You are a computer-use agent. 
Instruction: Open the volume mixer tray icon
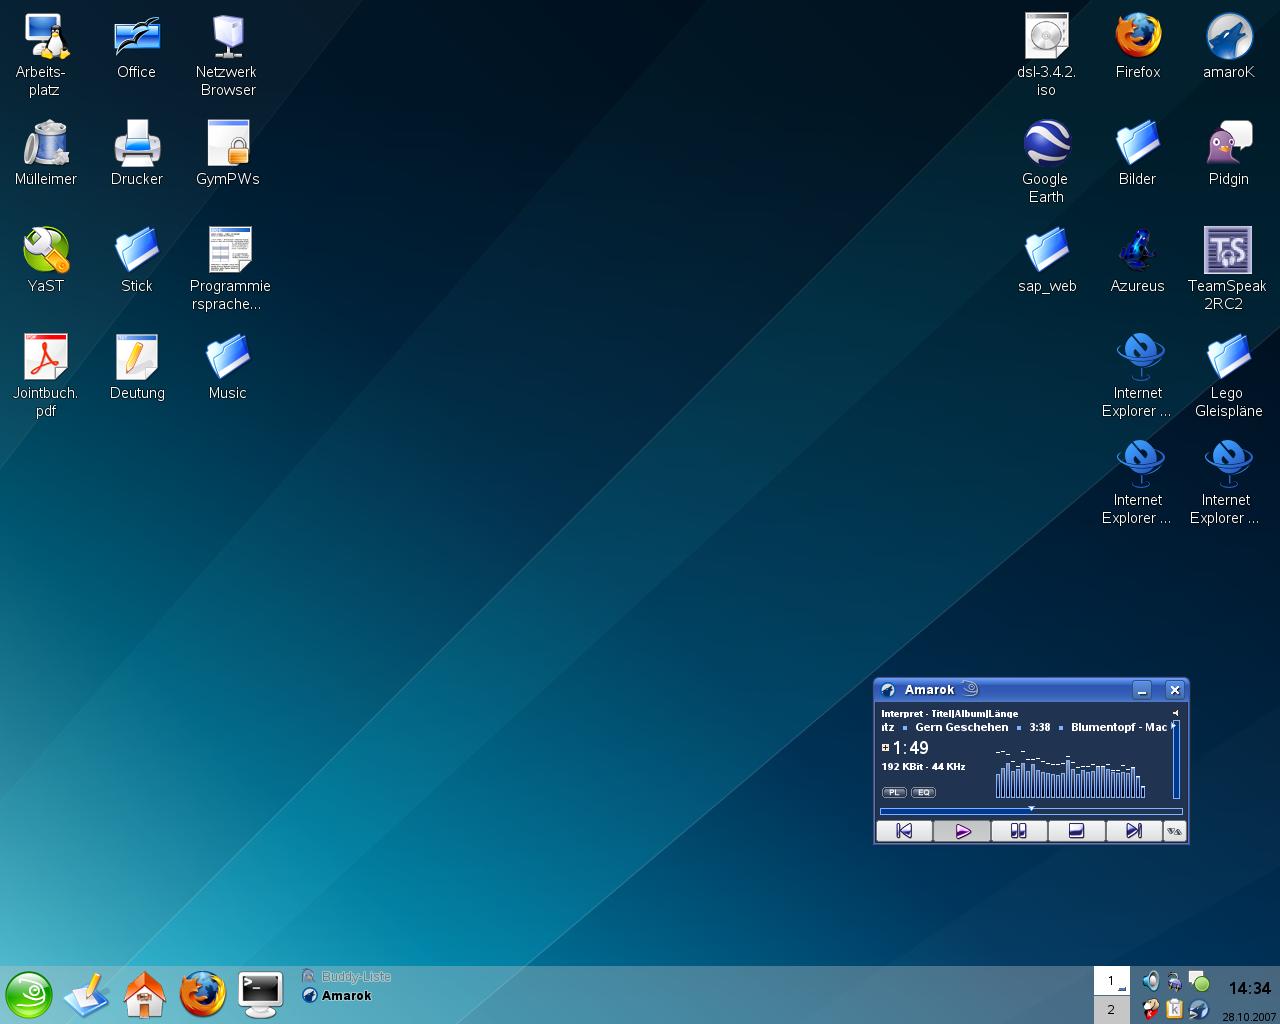coord(1151,981)
